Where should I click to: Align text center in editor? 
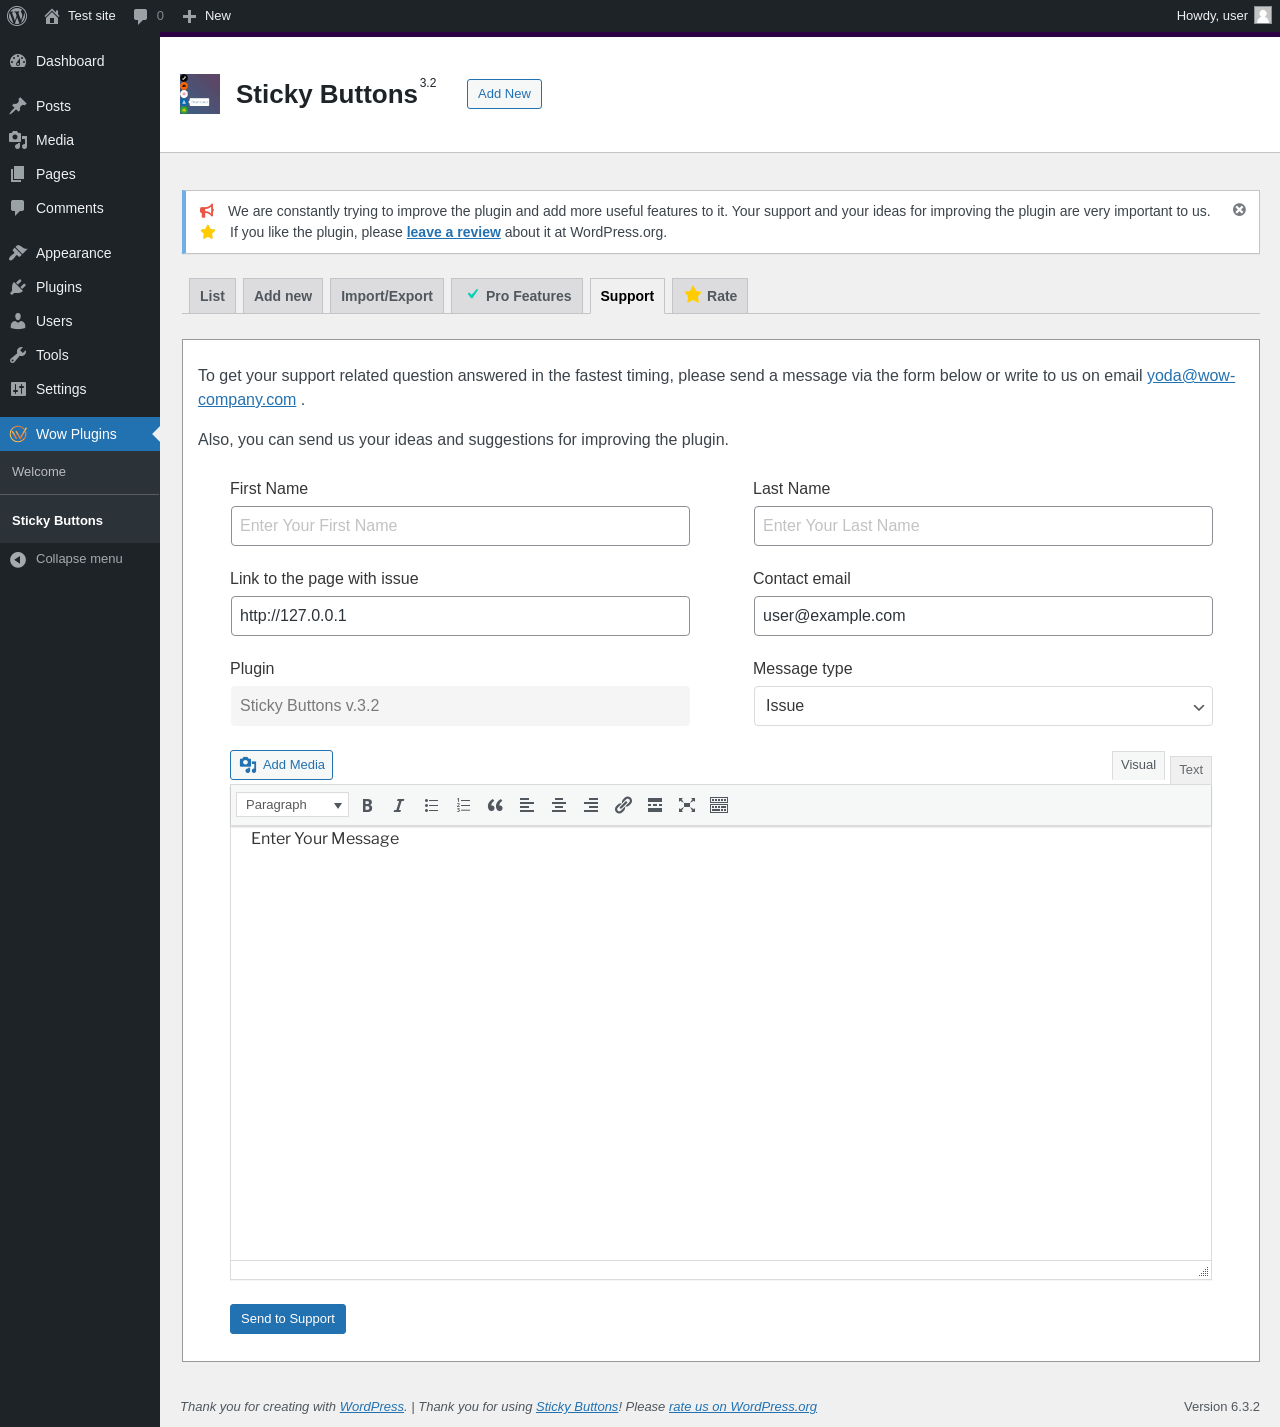tap(559, 805)
